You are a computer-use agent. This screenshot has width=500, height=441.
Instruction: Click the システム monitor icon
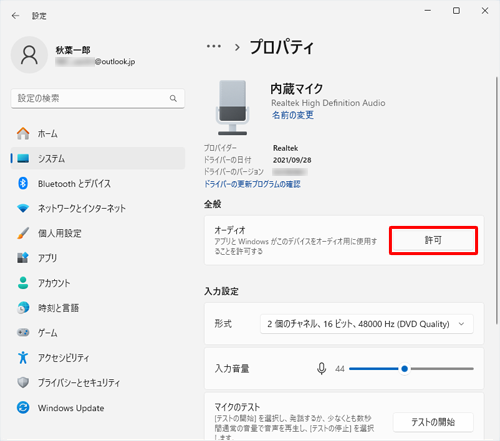(23, 158)
